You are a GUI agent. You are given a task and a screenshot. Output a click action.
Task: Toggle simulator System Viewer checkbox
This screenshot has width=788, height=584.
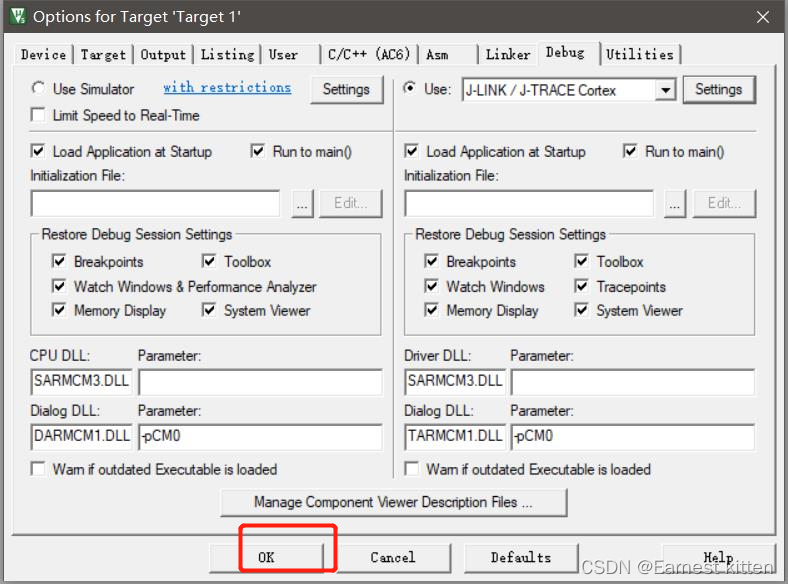(209, 310)
